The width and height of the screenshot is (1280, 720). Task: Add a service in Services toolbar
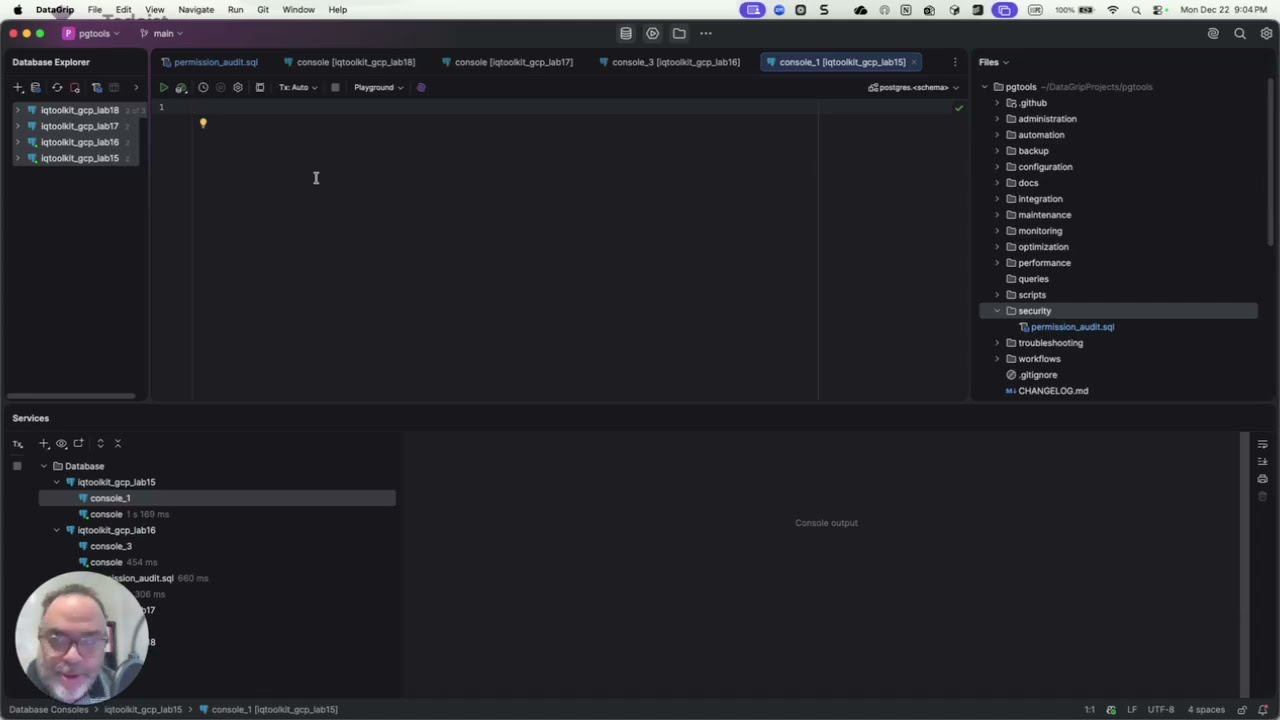44,443
